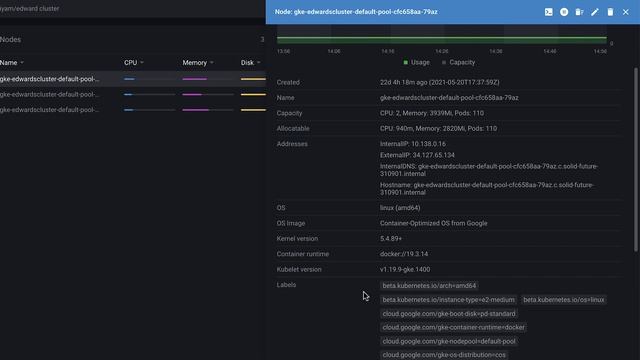The width and height of the screenshot is (640, 360).
Task: Click the green usage line on the chart
Action: click(x=442, y=38)
